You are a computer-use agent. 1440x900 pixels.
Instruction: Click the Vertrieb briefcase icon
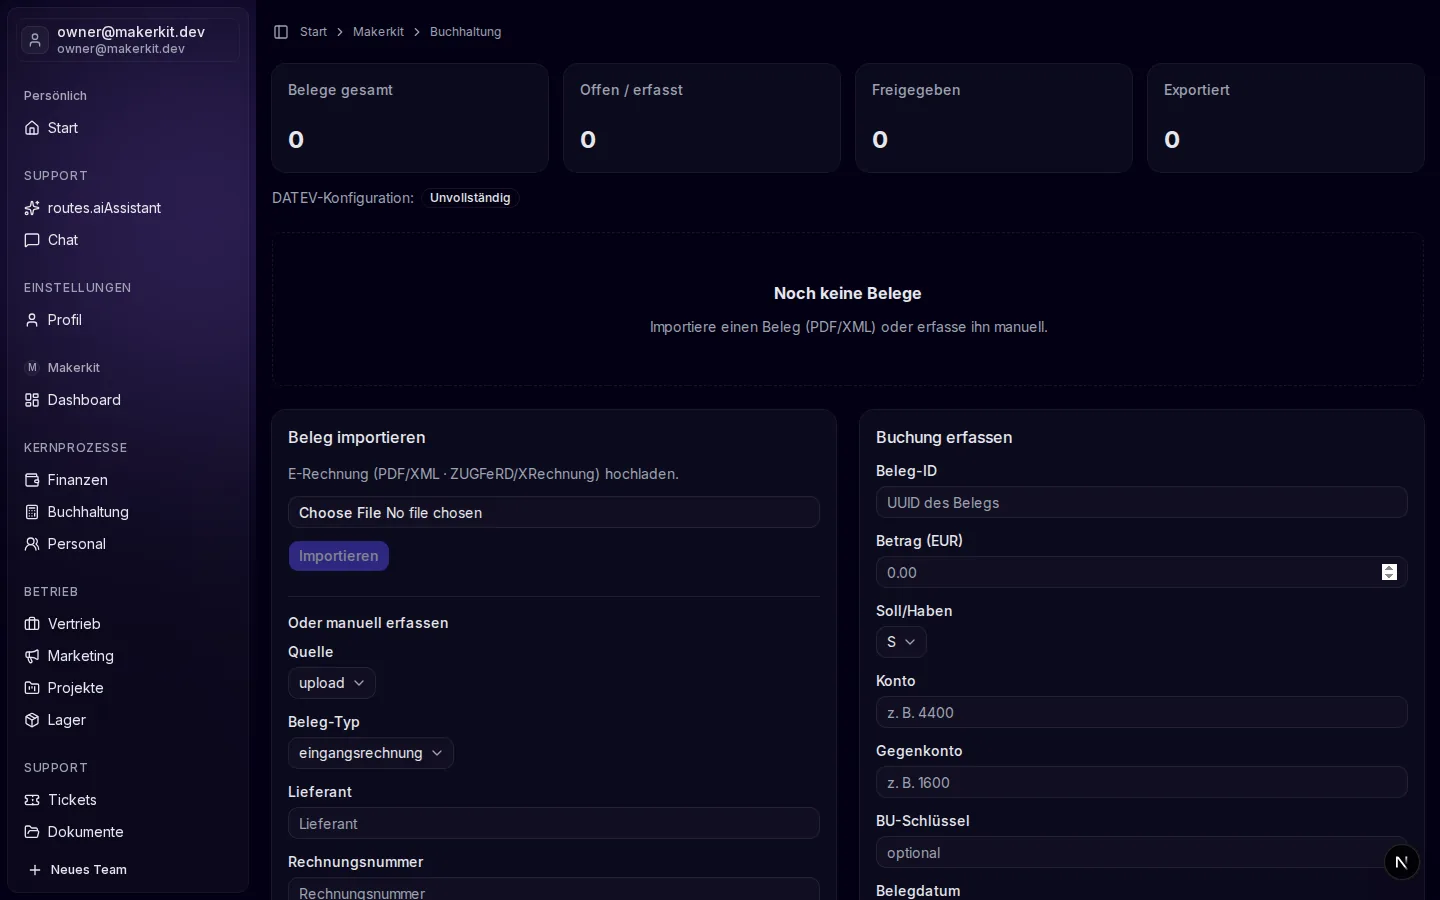[x=32, y=624]
